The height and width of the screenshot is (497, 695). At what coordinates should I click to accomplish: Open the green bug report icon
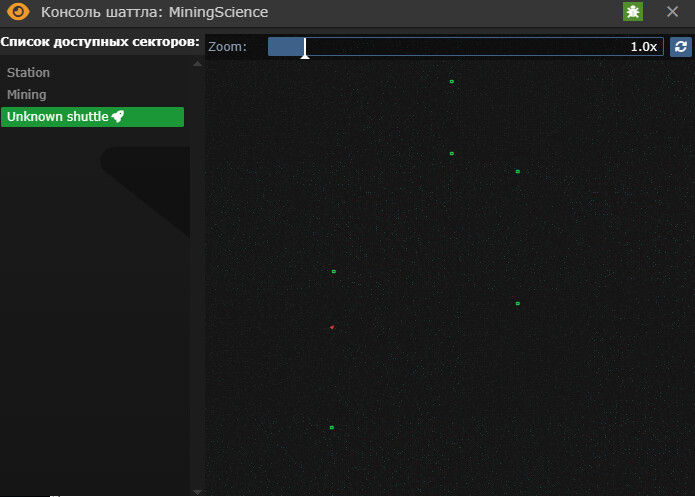[633, 13]
